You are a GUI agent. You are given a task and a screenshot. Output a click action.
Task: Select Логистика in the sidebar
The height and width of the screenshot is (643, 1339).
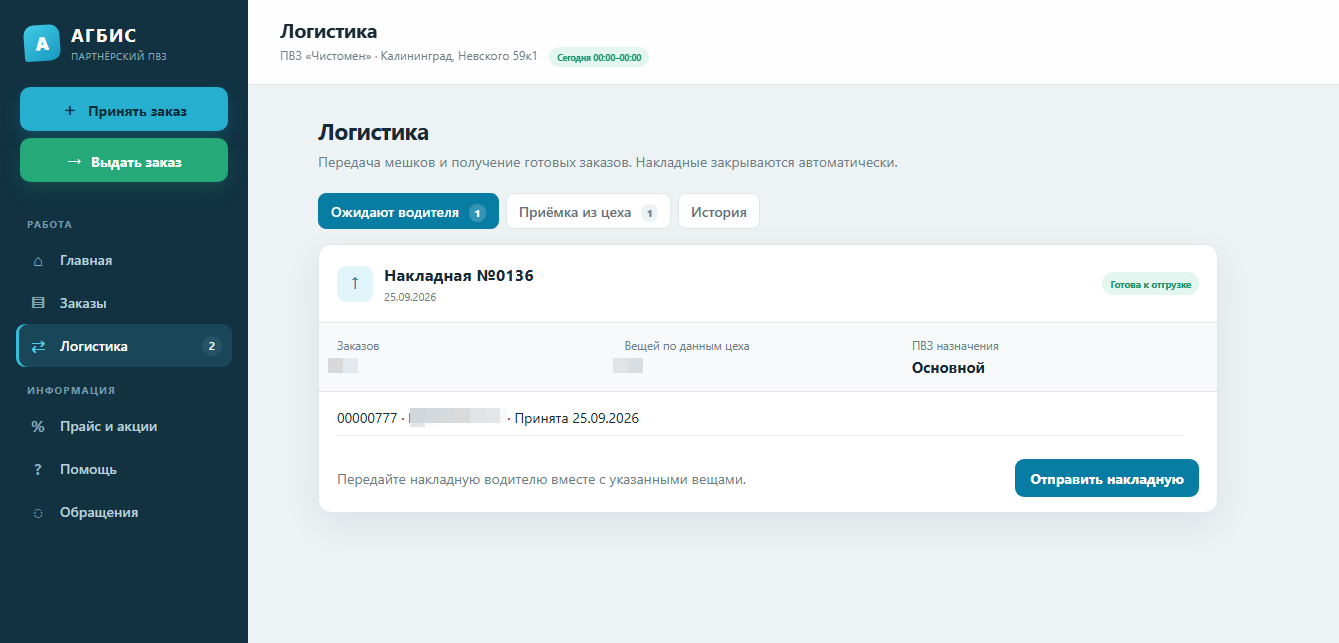[x=124, y=346]
